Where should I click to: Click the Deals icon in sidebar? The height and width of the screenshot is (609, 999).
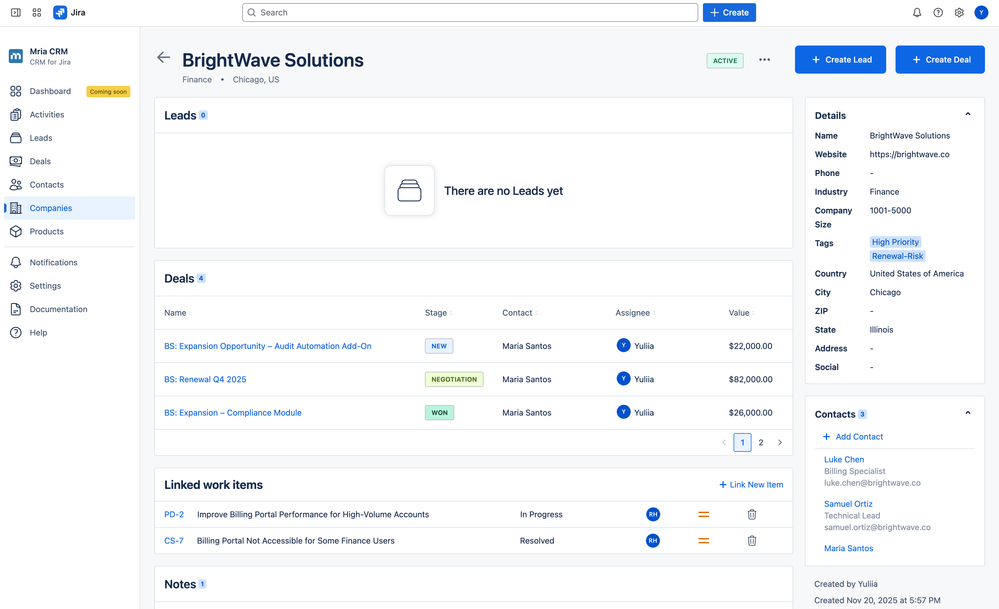pyautogui.click(x=15, y=161)
